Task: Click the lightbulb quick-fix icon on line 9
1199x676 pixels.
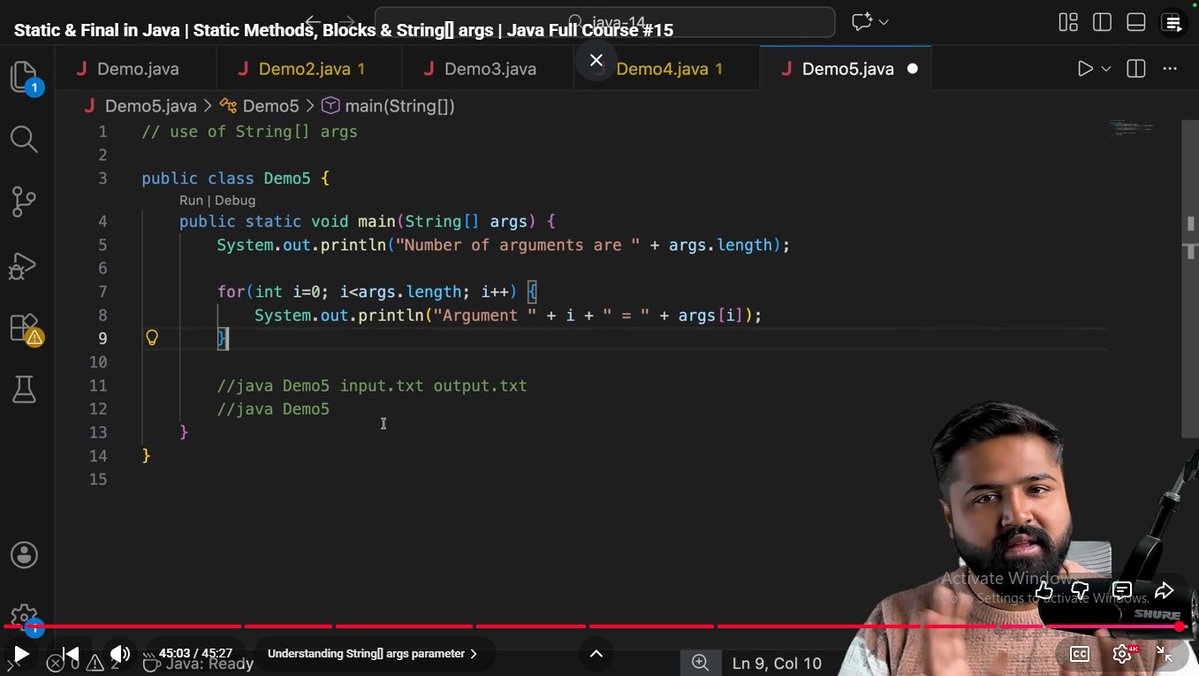Action: click(151, 338)
